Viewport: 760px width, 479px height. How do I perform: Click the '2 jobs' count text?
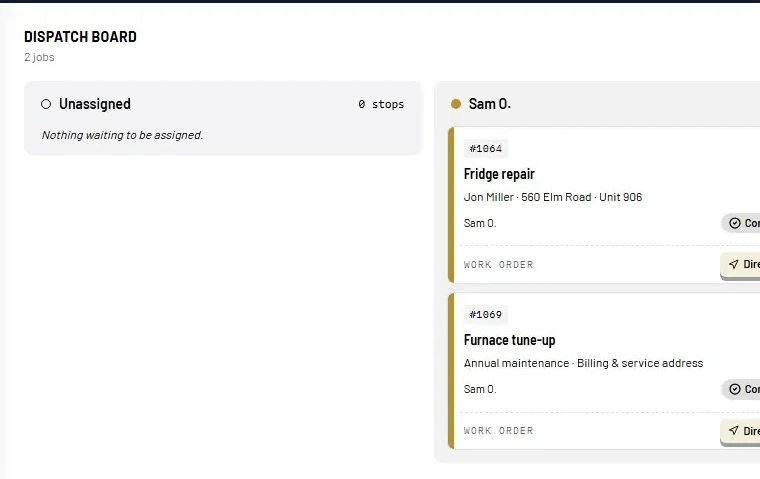click(x=39, y=57)
